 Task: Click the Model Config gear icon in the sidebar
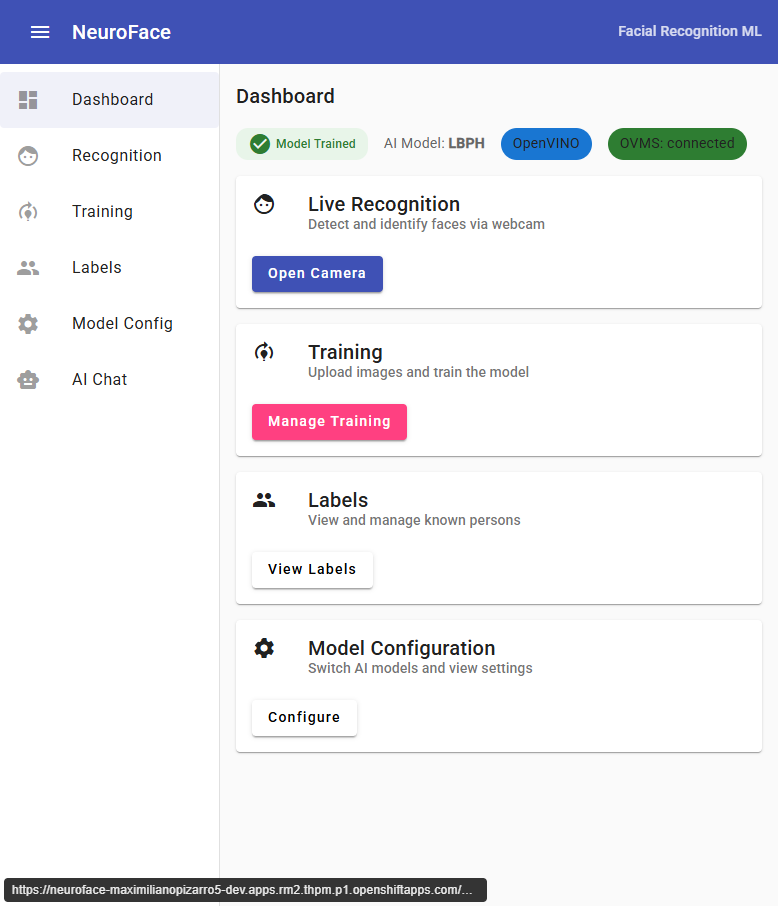pos(28,323)
